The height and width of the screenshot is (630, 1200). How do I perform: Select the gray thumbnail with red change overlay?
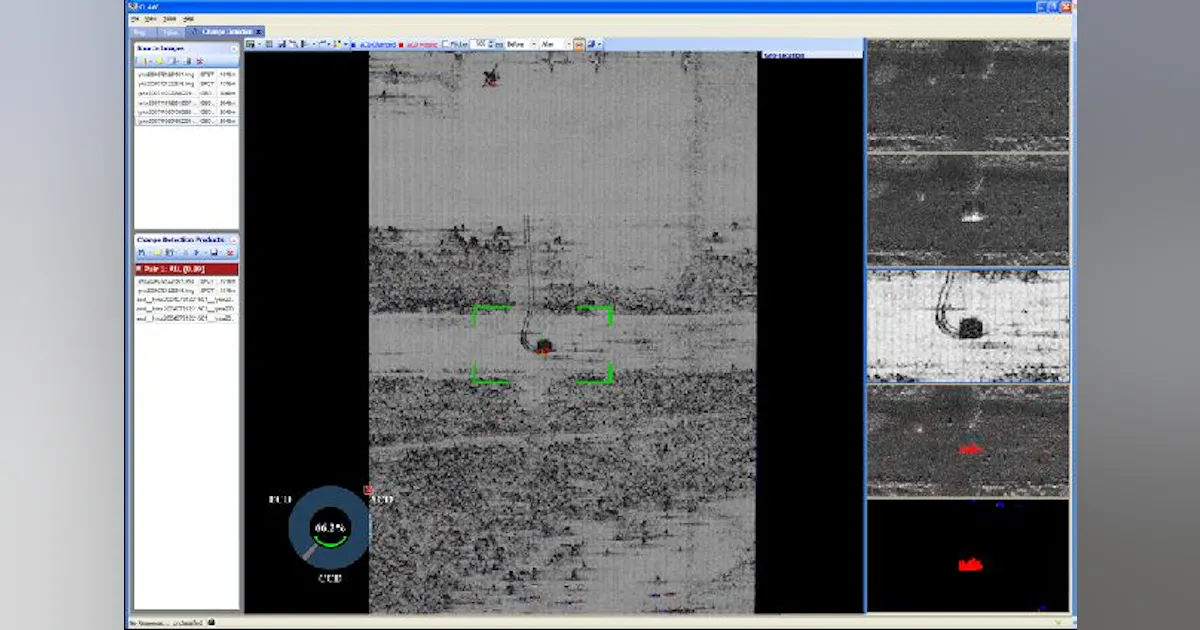968,441
